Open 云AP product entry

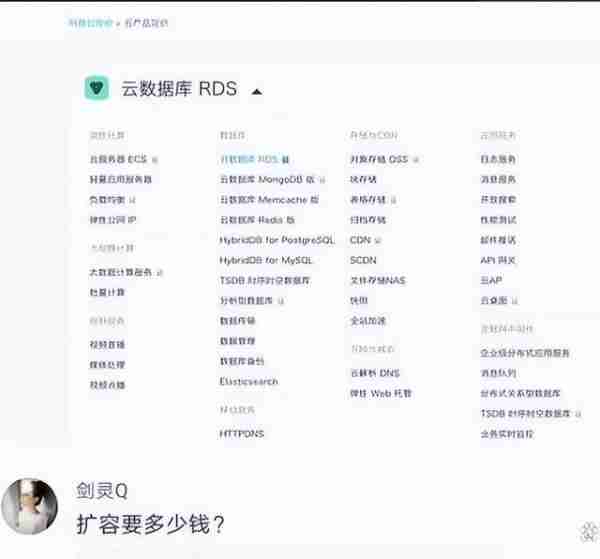click(x=491, y=281)
